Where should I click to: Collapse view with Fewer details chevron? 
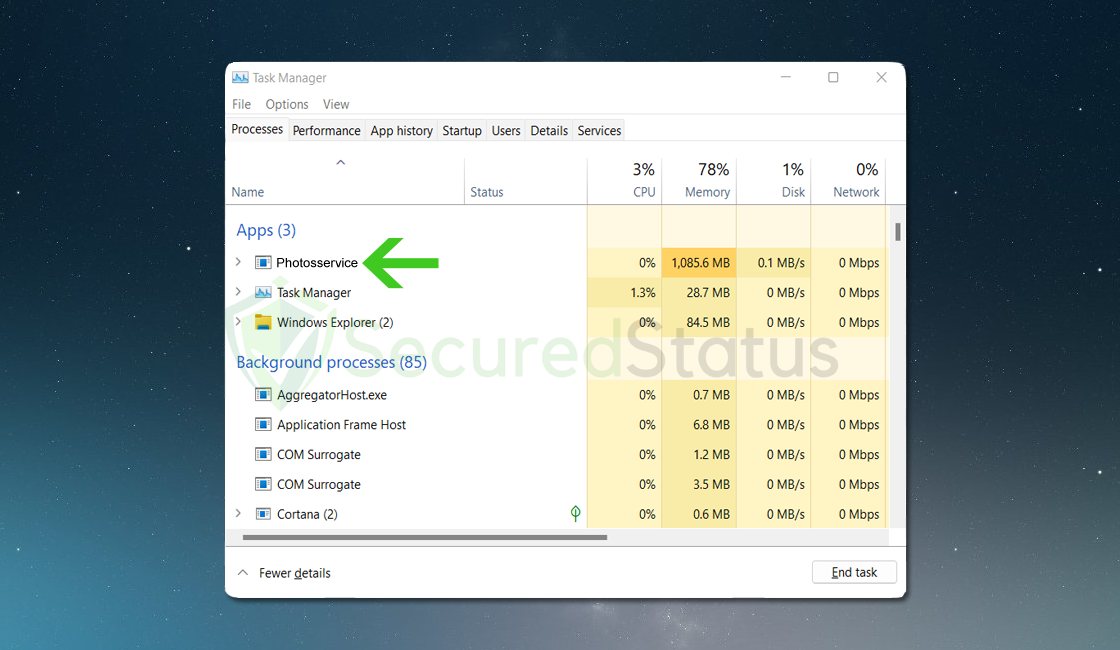pyautogui.click(x=243, y=573)
